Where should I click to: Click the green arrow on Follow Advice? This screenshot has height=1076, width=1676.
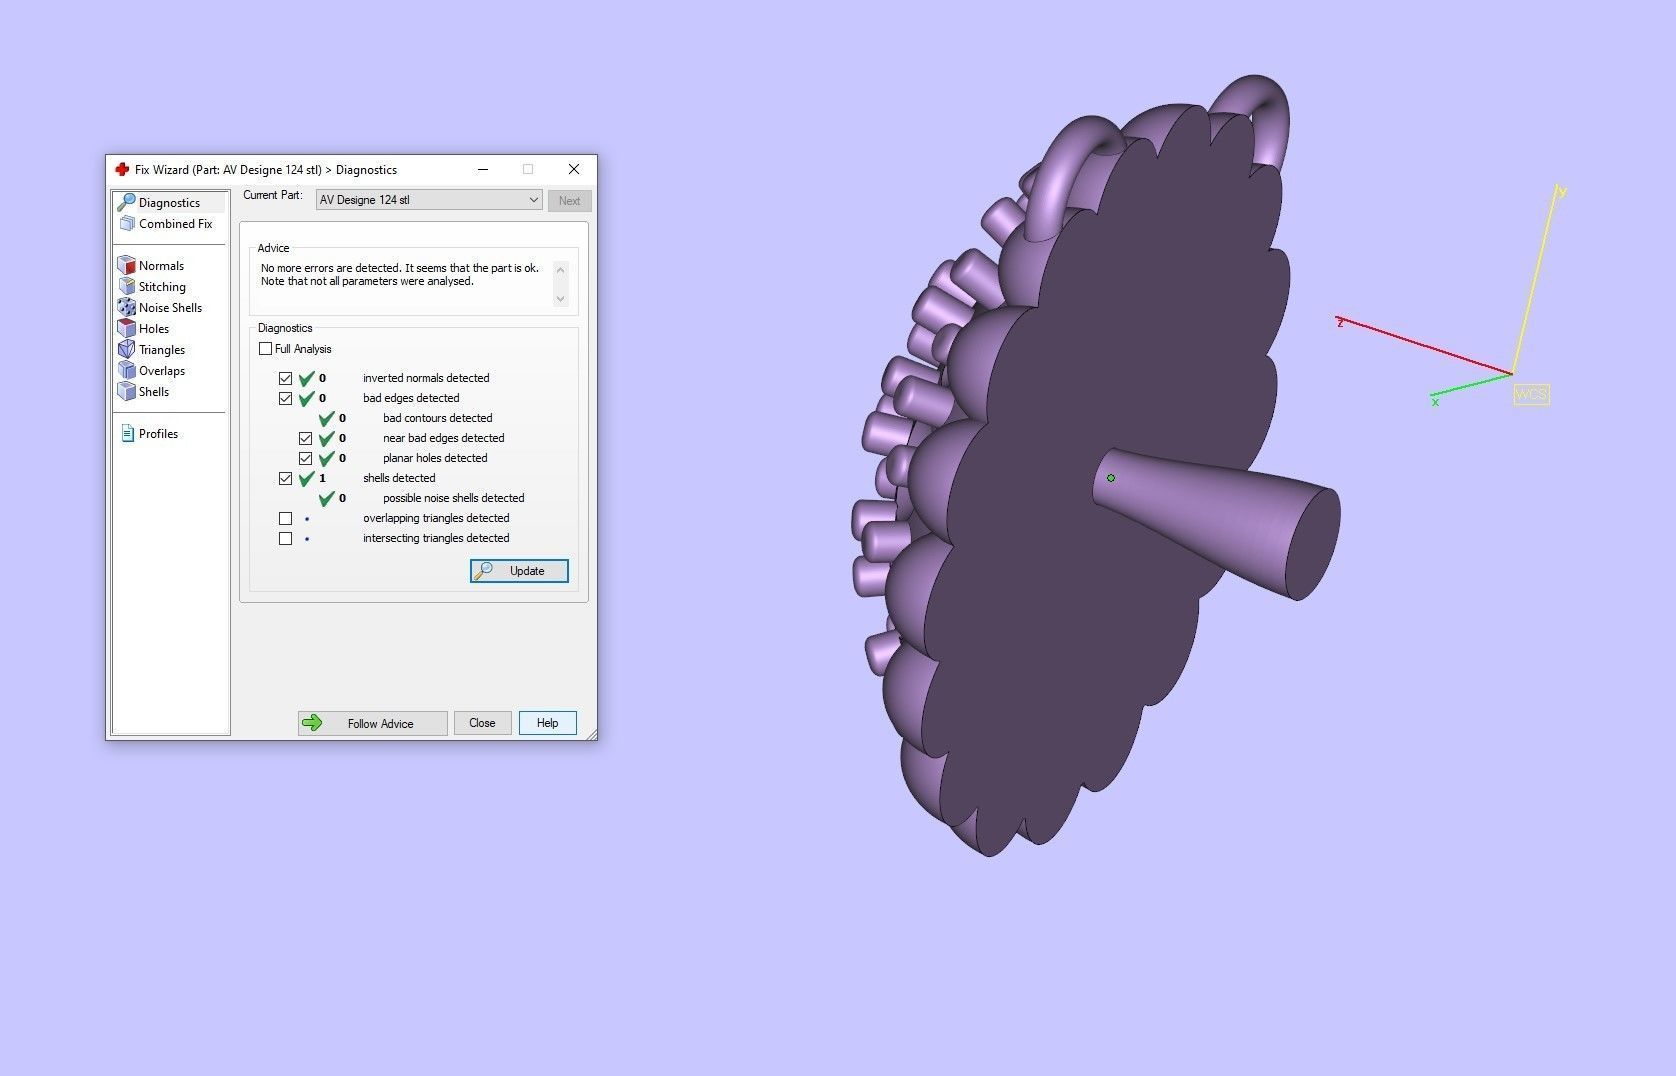click(x=312, y=723)
